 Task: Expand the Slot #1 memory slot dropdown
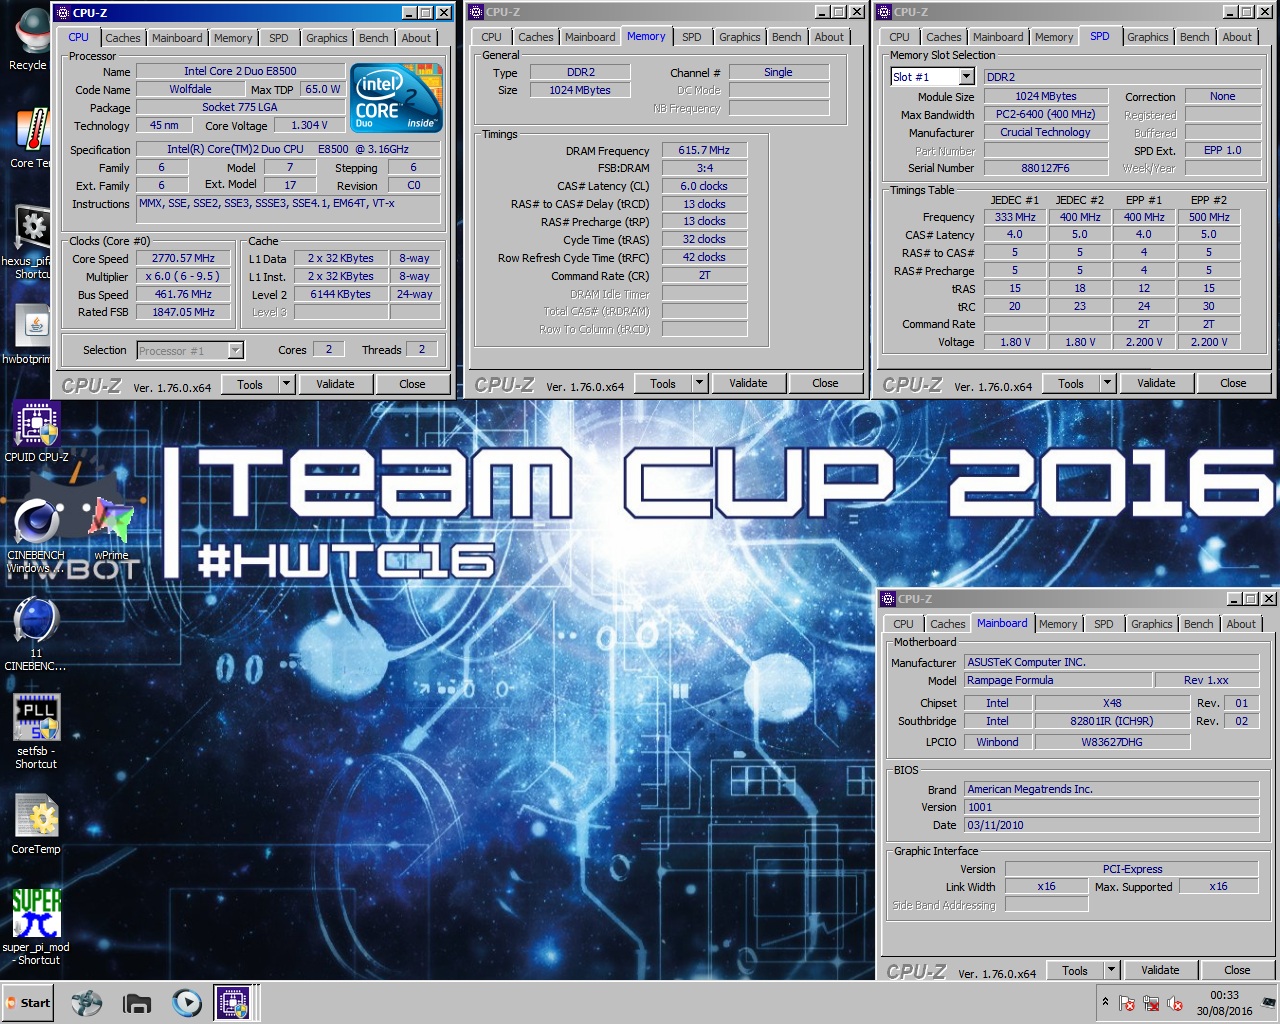point(966,77)
